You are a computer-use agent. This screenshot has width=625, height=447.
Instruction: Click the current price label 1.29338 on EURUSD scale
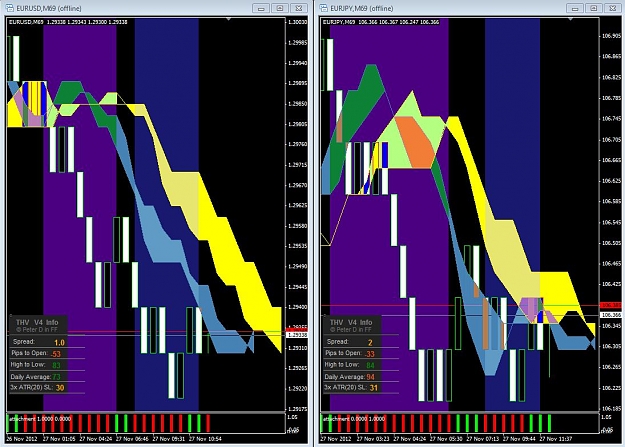(x=297, y=335)
